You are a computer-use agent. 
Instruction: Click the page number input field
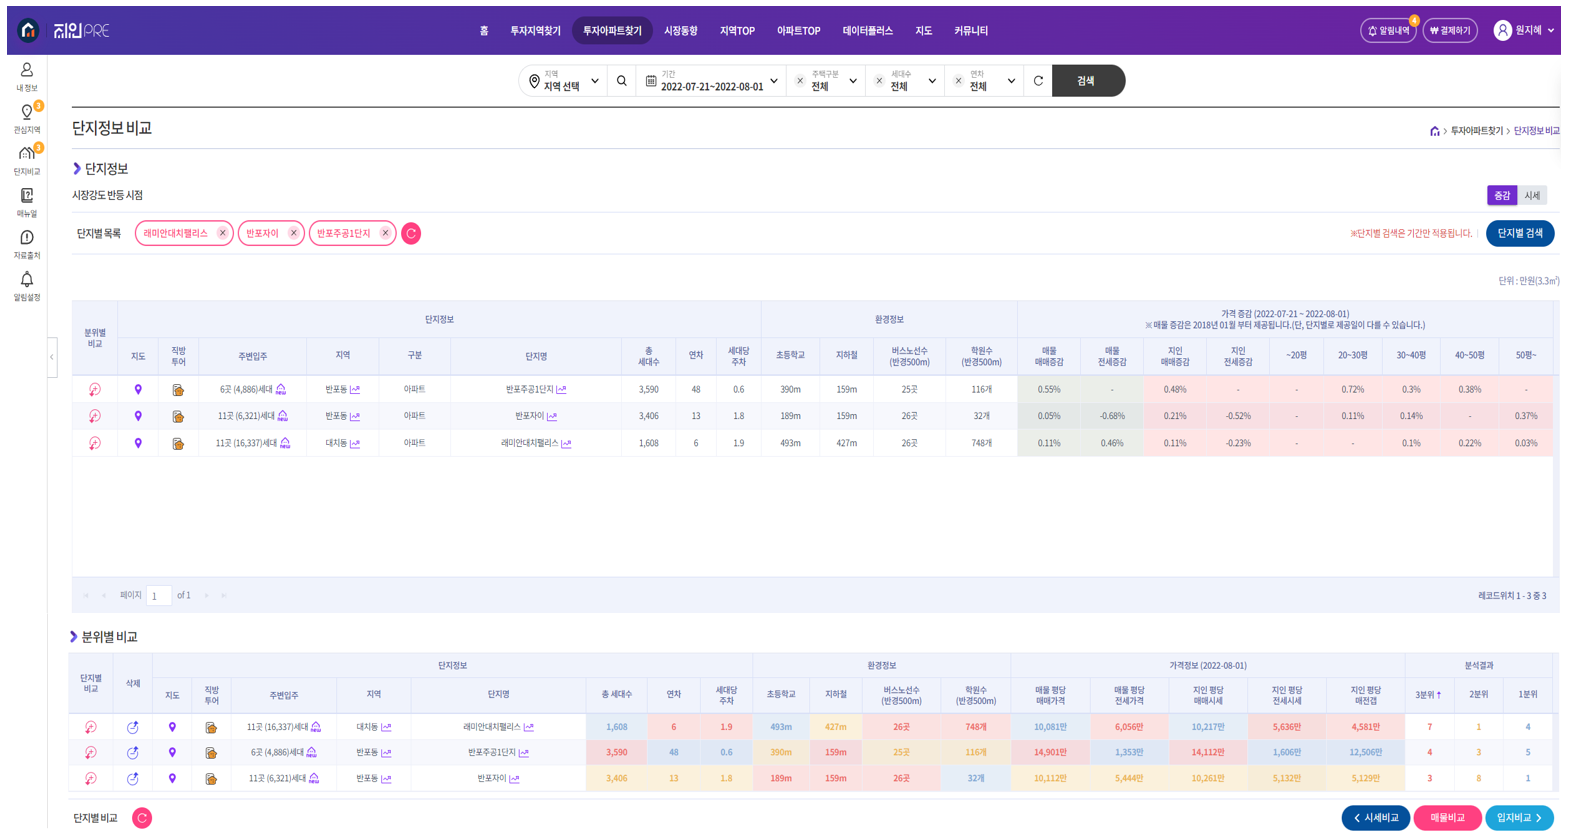[x=158, y=596]
